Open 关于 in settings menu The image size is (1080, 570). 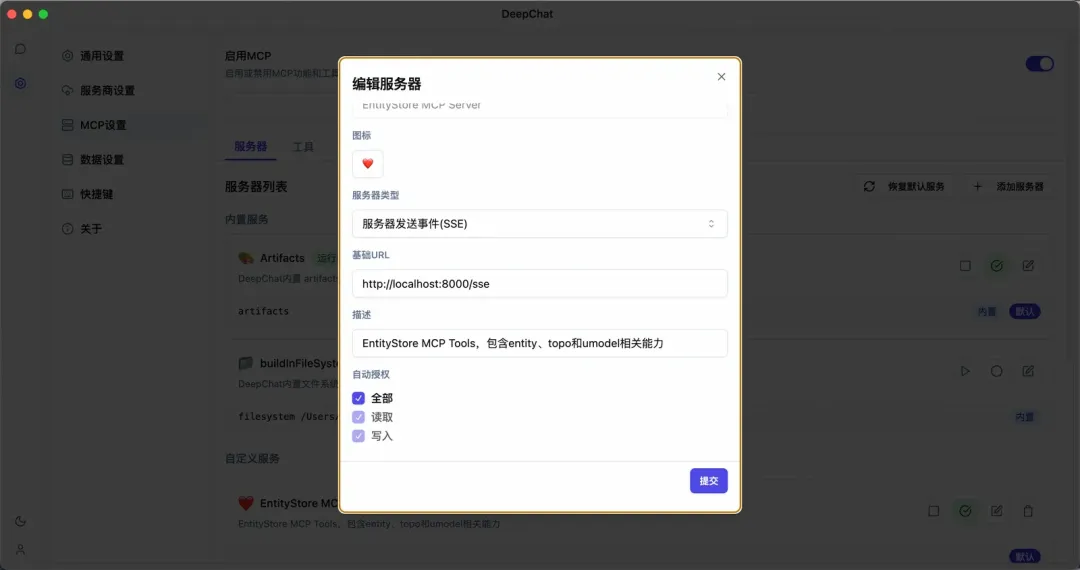click(90, 229)
